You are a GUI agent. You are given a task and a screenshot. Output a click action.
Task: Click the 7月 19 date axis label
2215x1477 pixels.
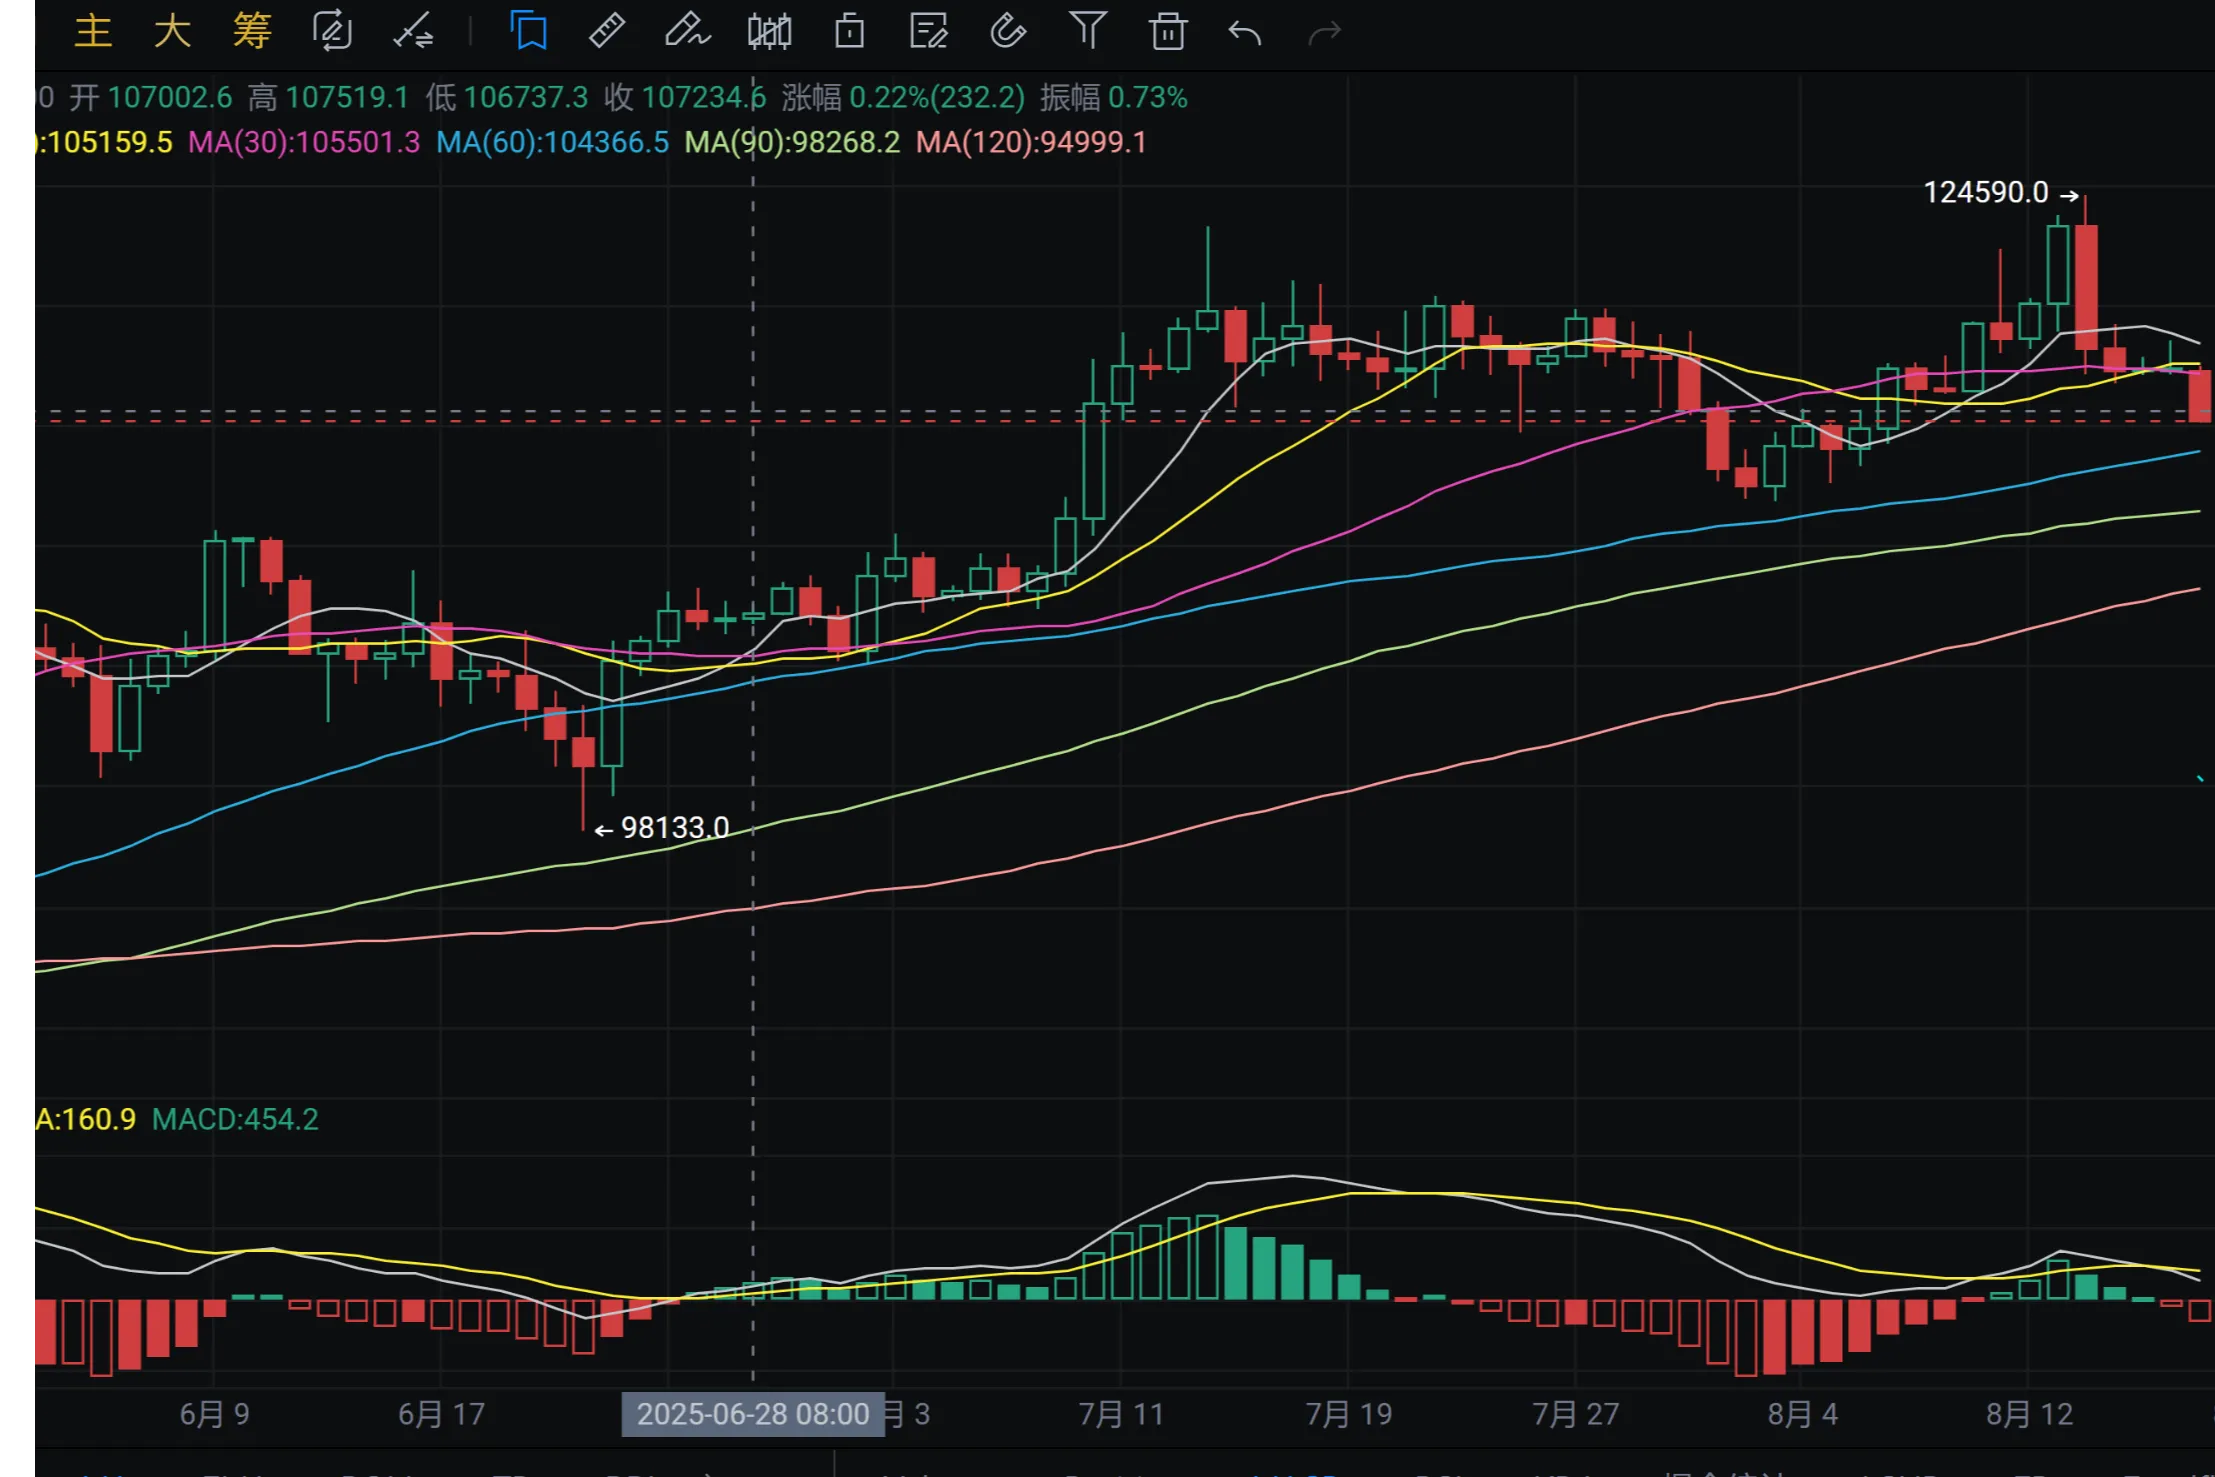[x=1348, y=1414]
